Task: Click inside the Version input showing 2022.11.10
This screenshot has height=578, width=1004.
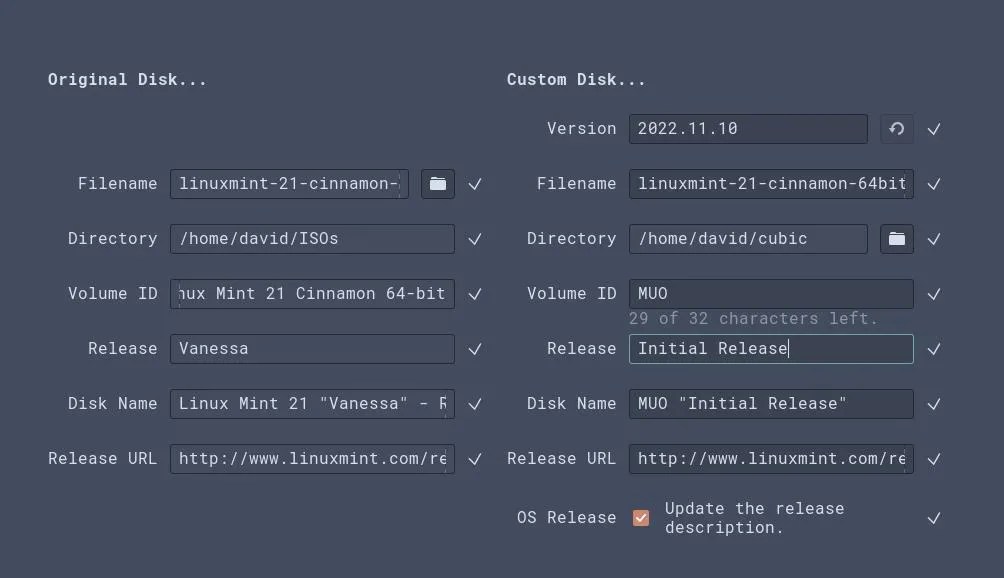Action: (747, 128)
